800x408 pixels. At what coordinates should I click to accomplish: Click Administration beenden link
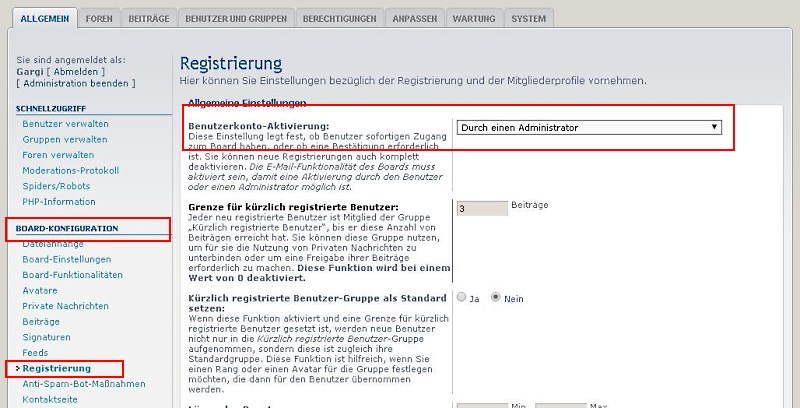pos(76,83)
